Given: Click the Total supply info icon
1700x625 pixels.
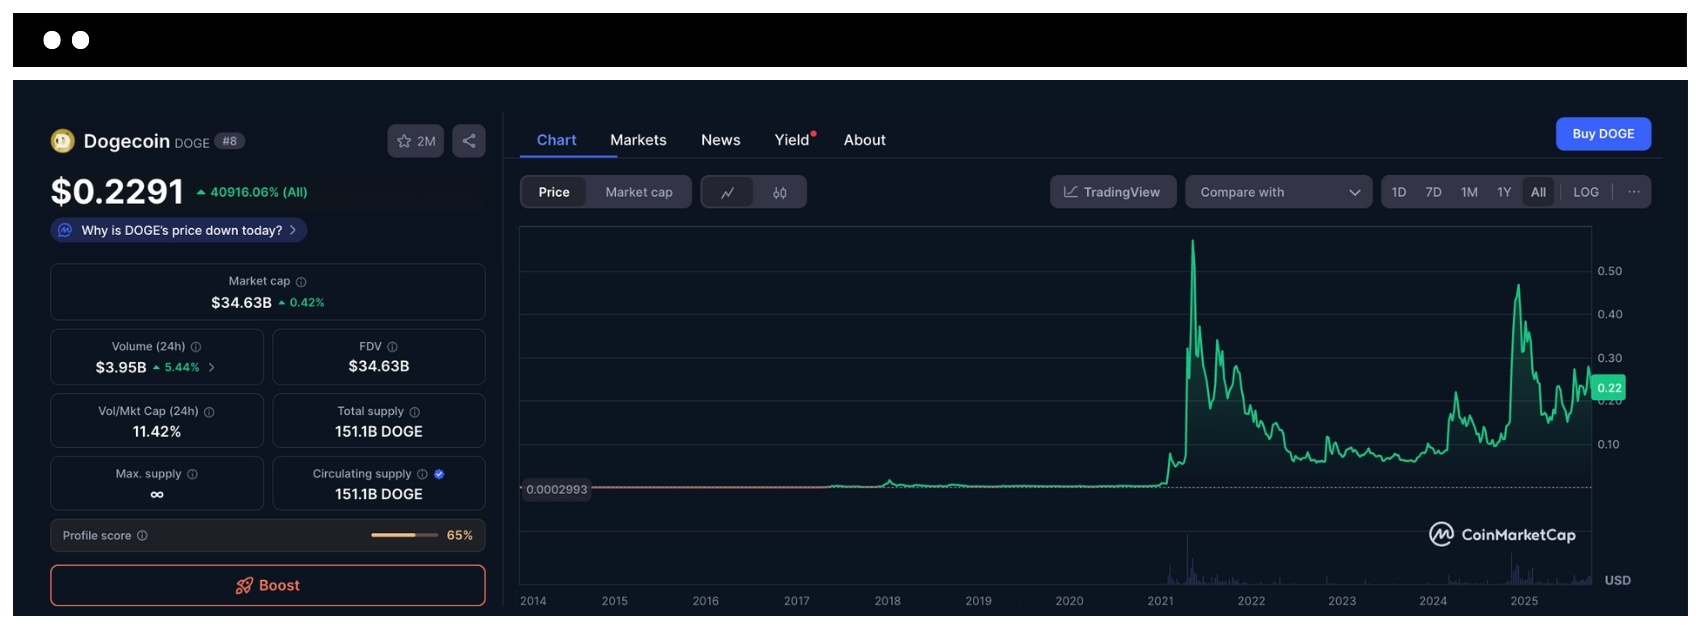Looking at the screenshot, I should coord(415,412).
